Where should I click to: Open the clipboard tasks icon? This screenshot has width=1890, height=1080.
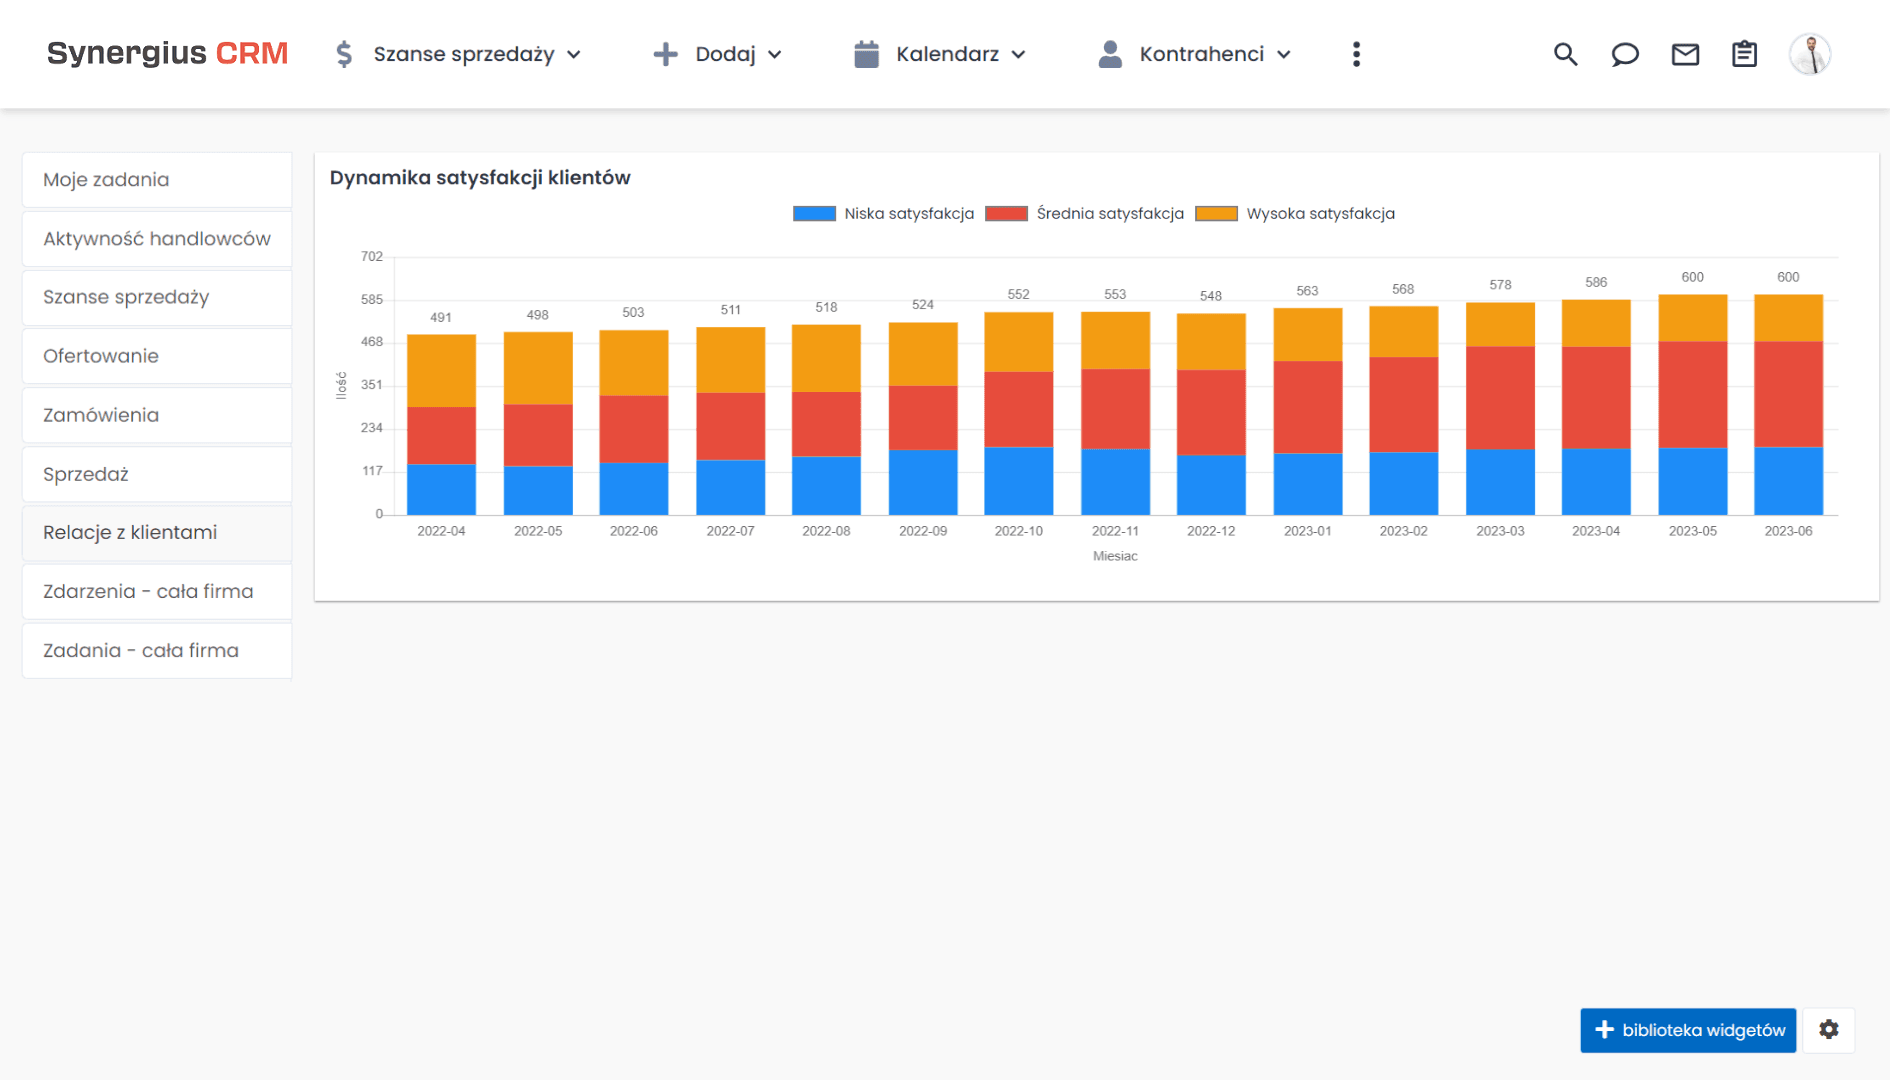click(x=1744, y=54)
